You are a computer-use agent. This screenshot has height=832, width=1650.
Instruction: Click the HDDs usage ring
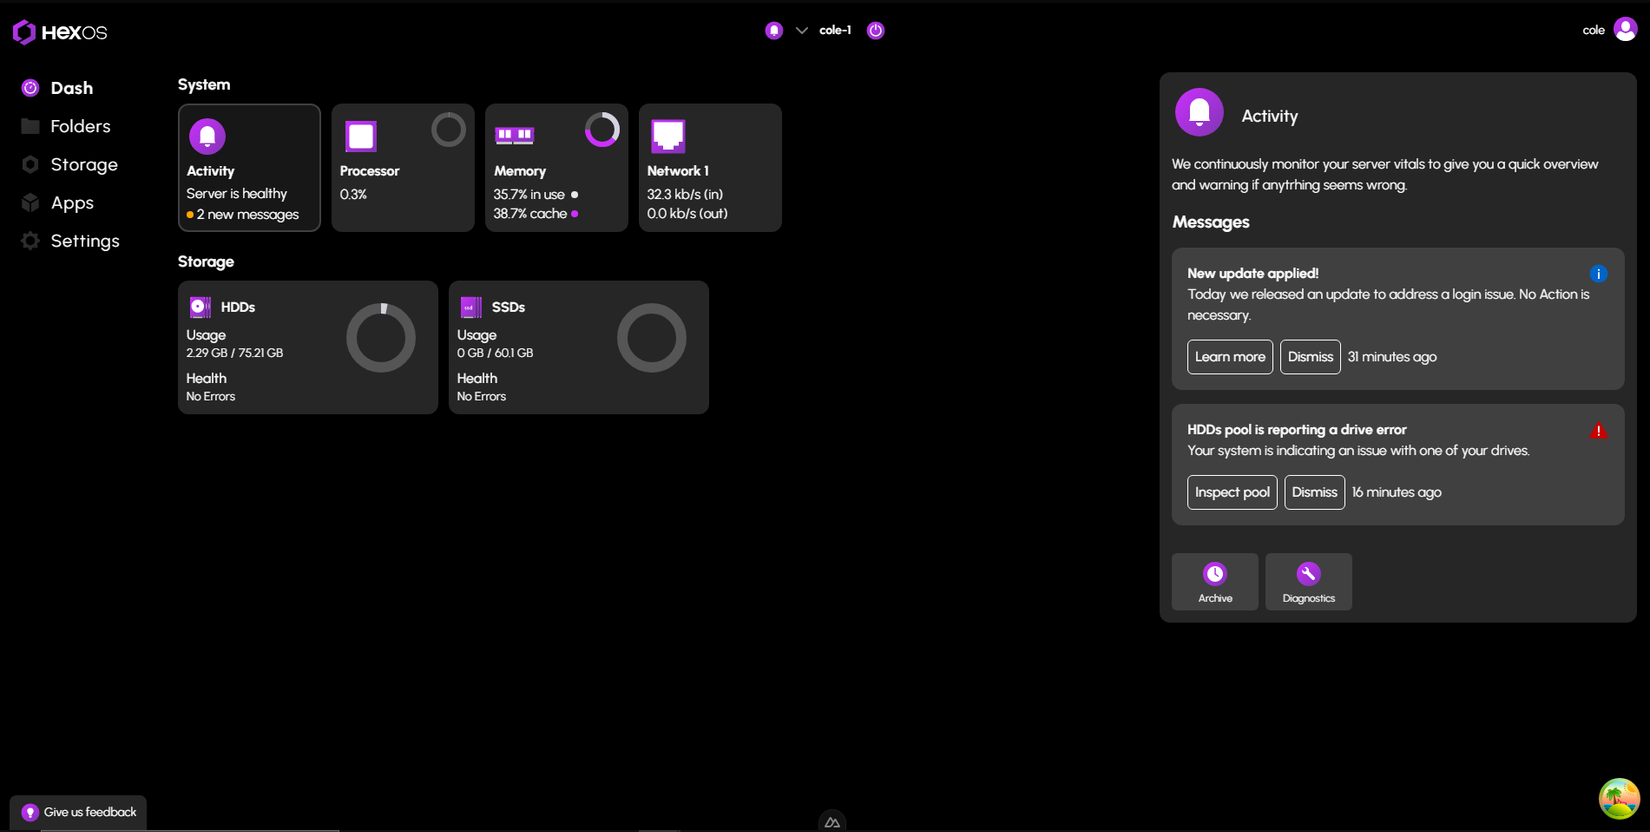pyautogui.click(x=381, y=338)
